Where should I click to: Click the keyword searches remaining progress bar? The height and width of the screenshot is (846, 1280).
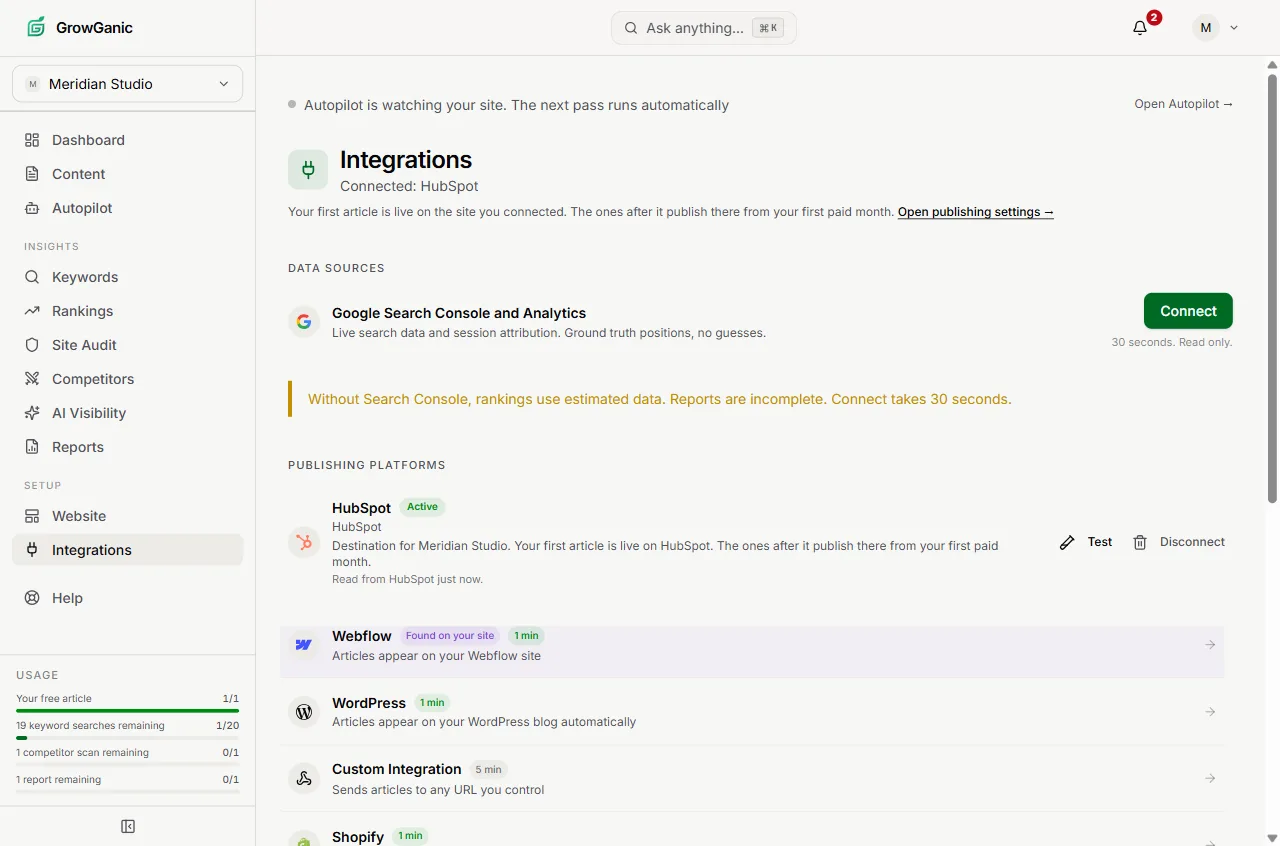point(127,738)
